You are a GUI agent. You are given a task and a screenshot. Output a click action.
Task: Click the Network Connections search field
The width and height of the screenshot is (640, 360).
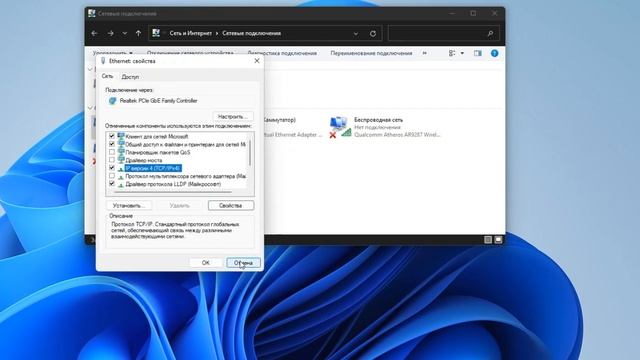click(x=444, y=33)
